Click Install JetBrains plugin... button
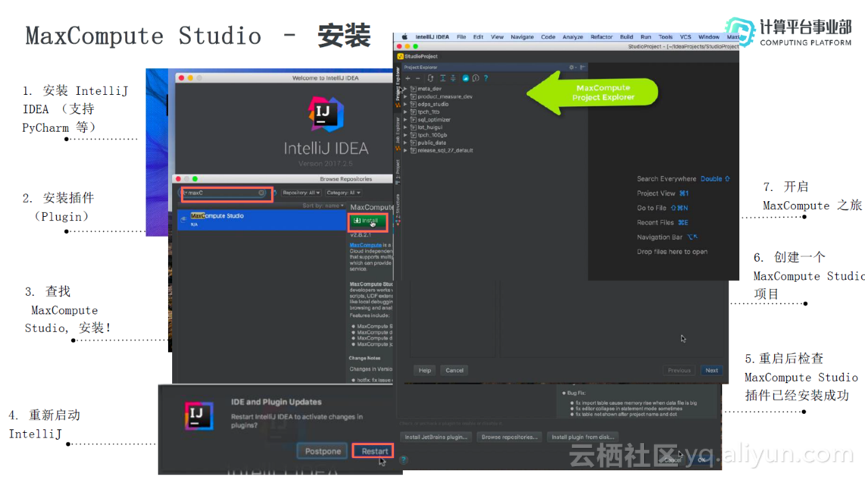 (436, 437)
